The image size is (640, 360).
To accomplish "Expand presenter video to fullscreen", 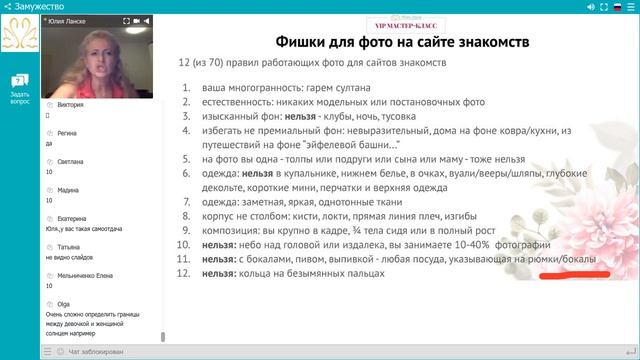I will point(126,21).
